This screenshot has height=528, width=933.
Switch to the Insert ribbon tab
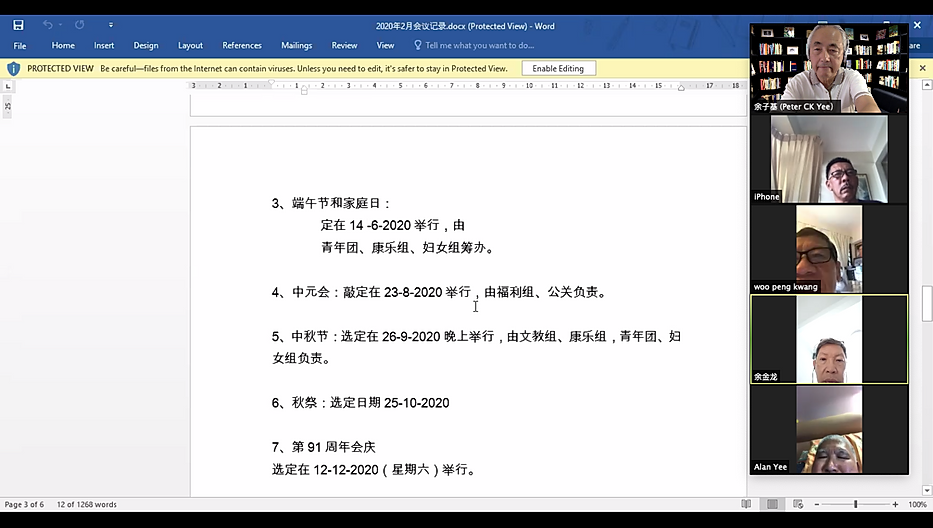104,45
